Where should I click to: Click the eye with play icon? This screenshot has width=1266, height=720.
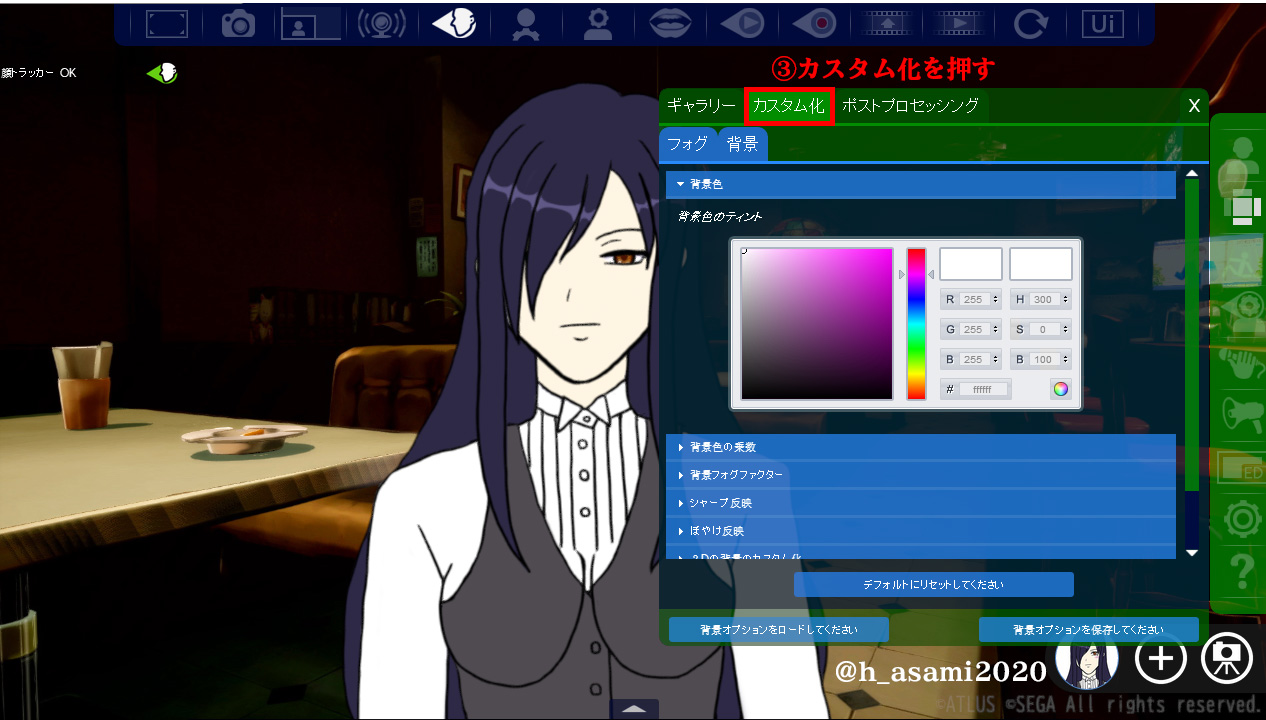tap(742, 23)
